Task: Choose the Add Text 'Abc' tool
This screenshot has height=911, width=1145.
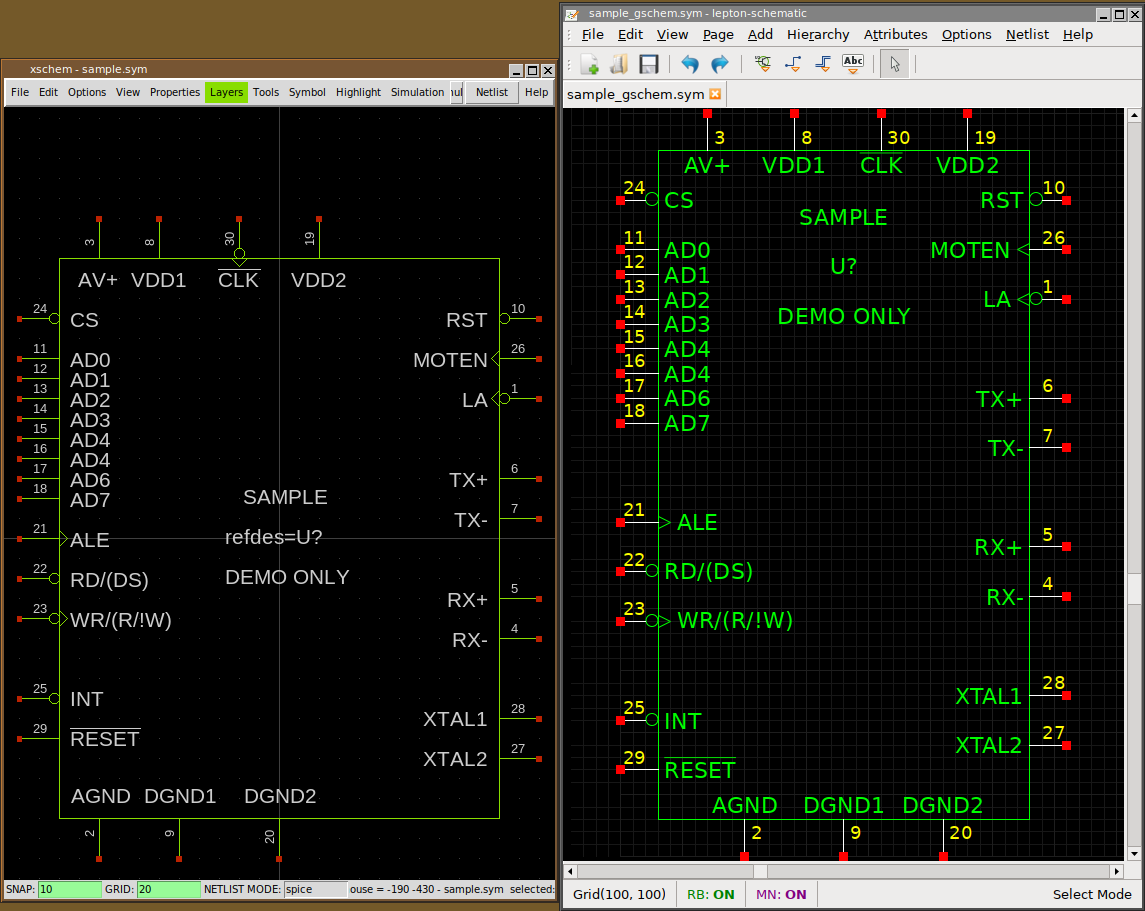Action: click(853, 65)
